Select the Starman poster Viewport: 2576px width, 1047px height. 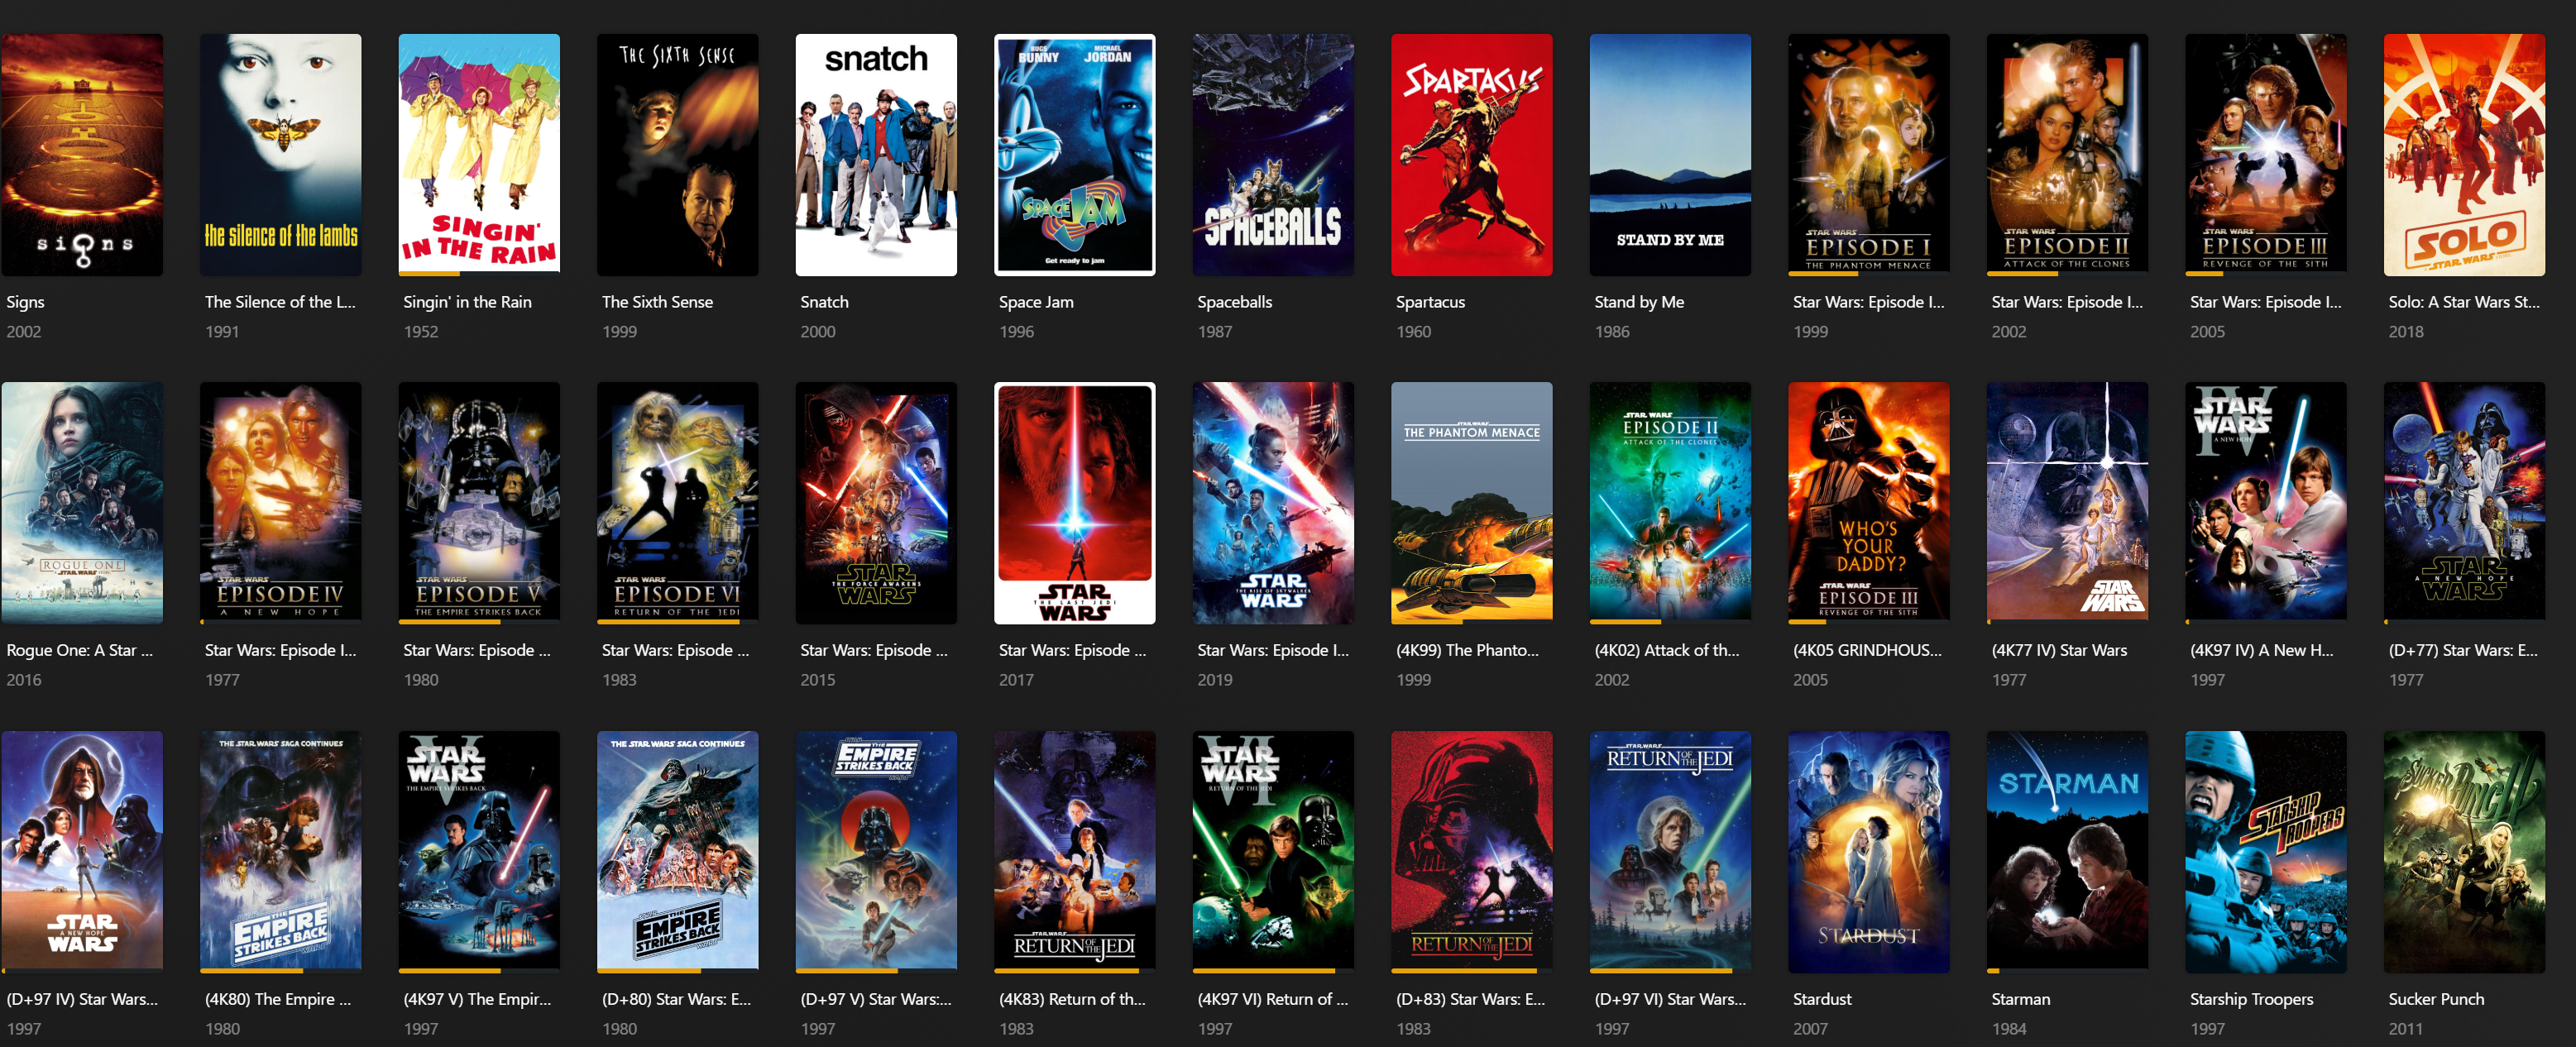[x=2067, y=852]
